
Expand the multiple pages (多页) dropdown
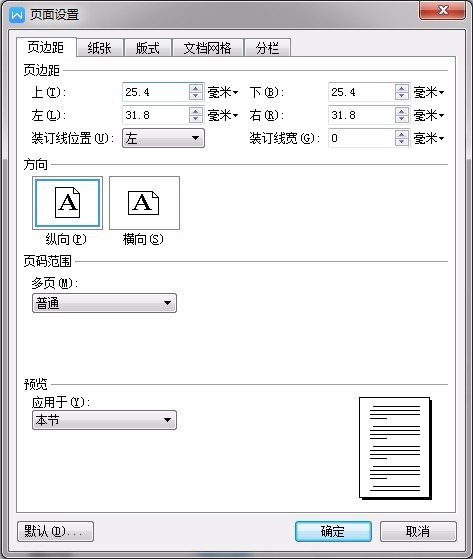click(104, 303)
